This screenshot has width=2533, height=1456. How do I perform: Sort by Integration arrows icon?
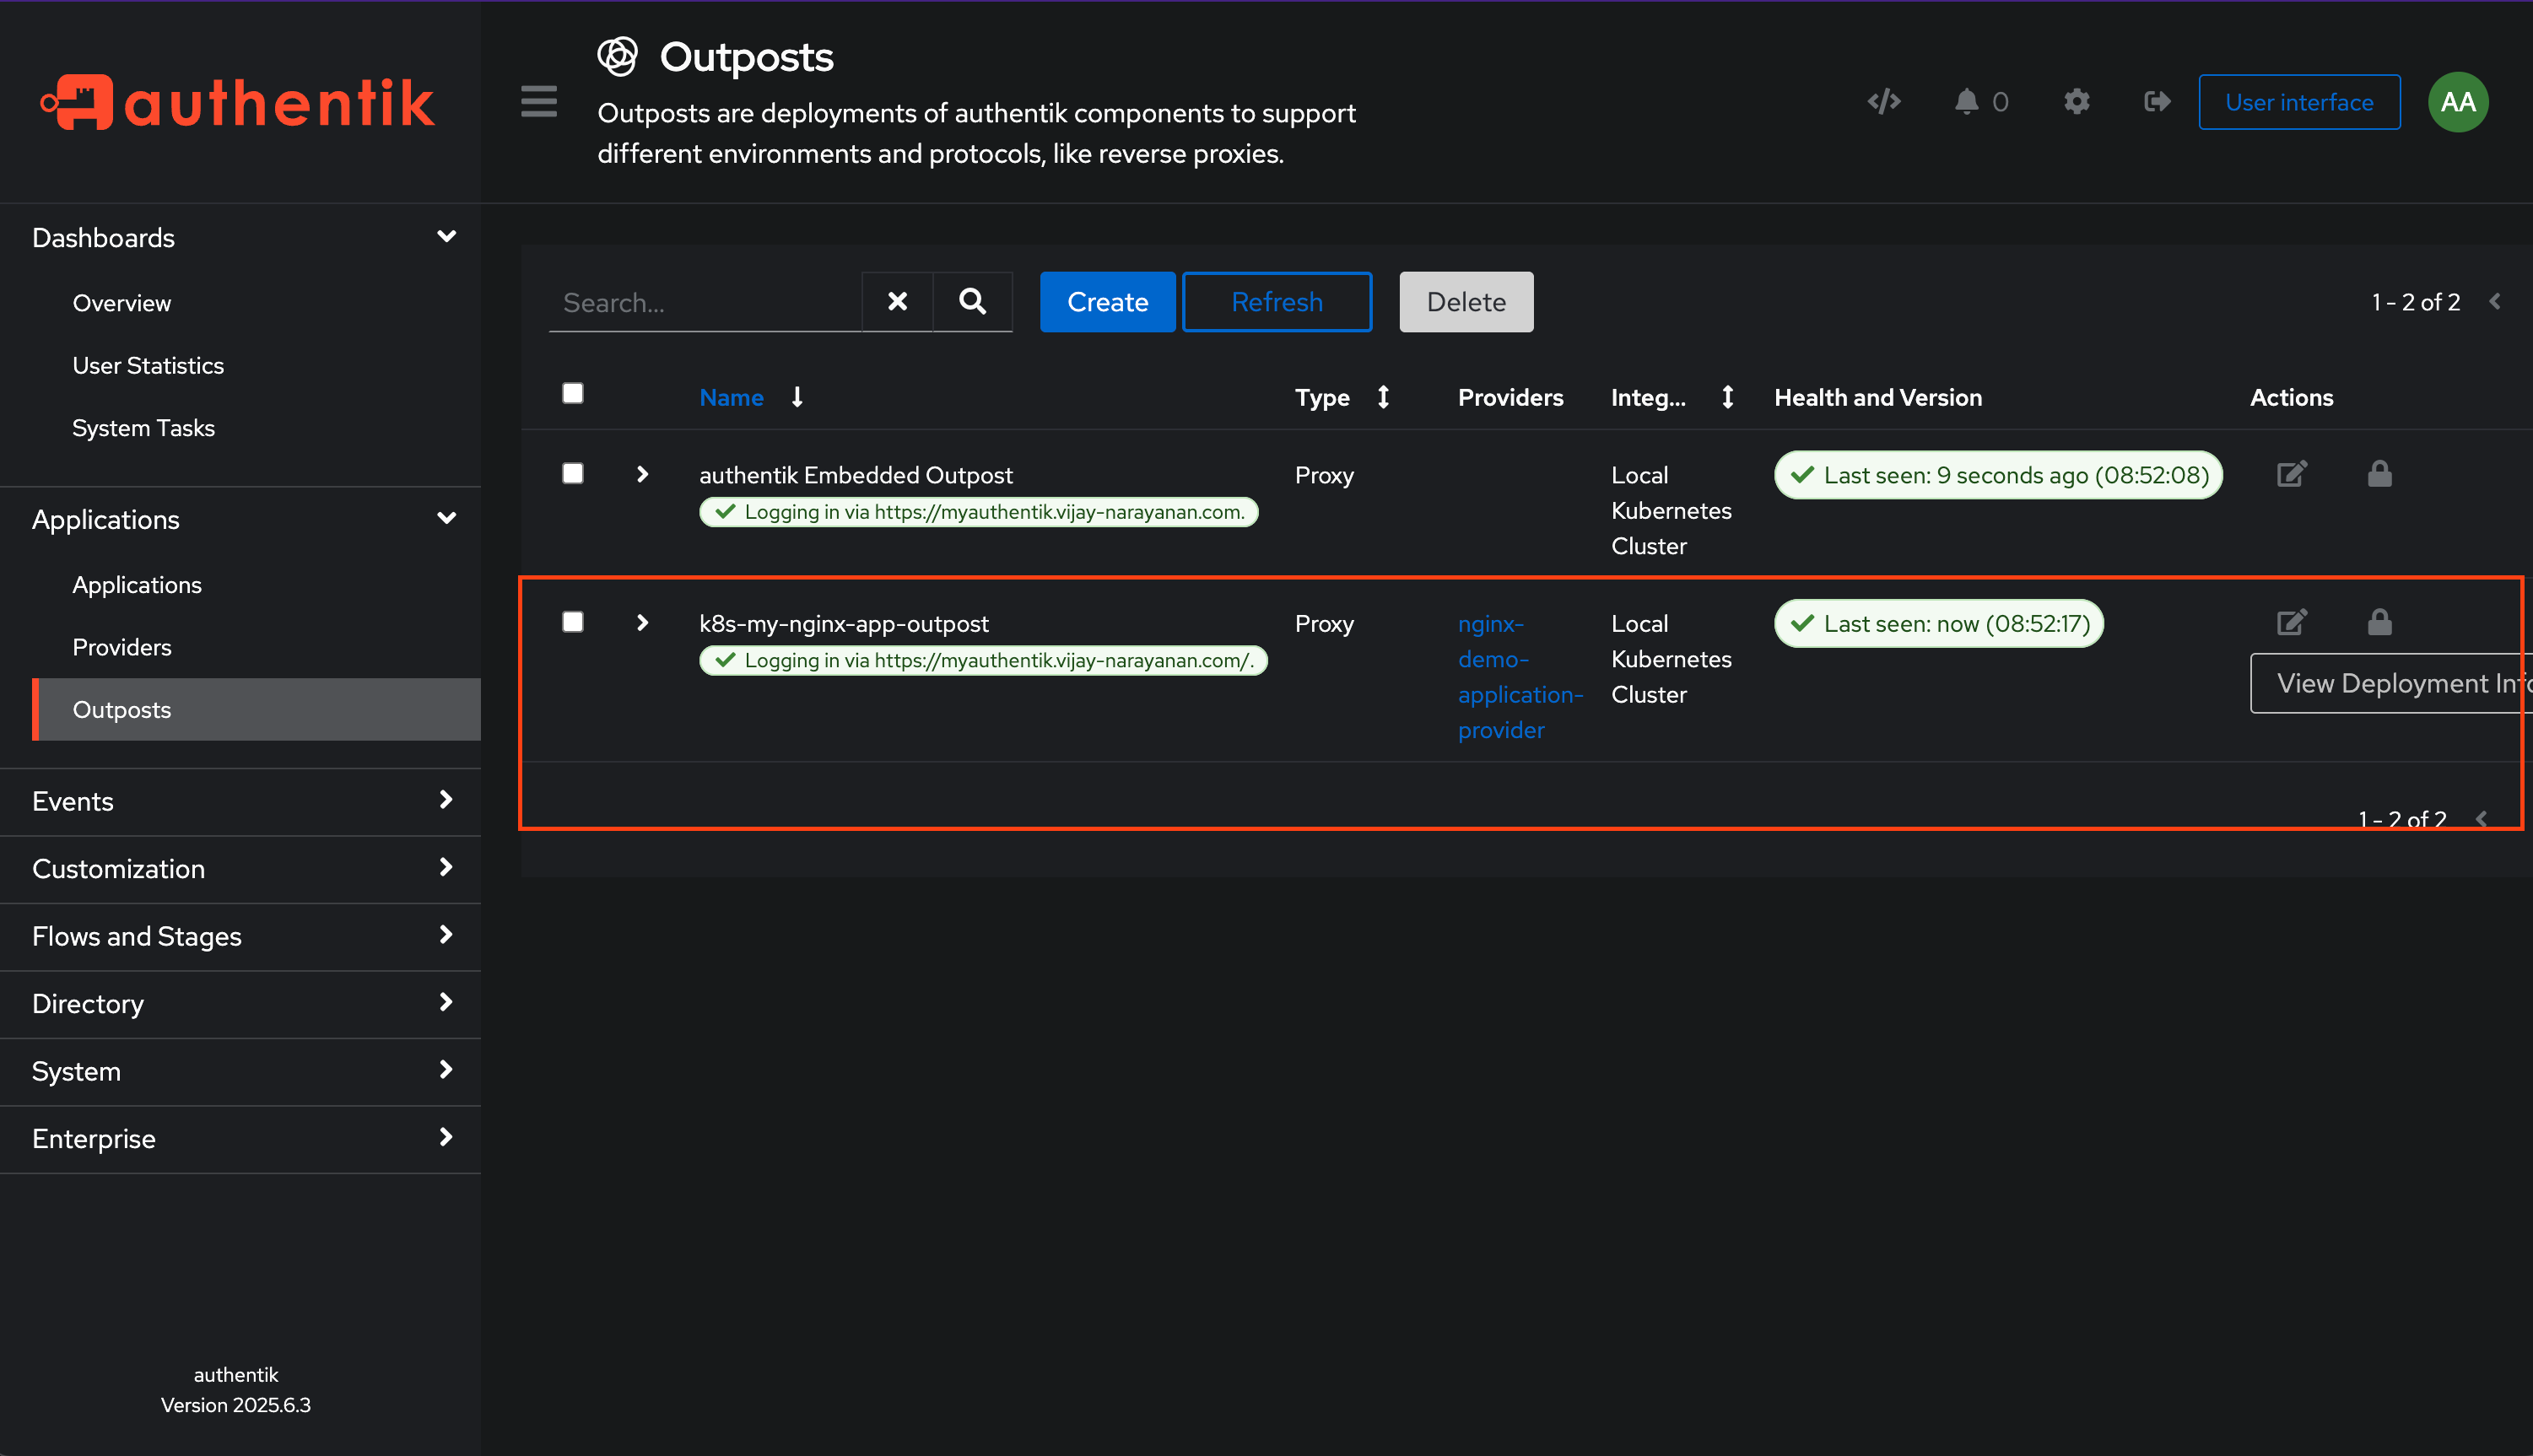point(1727,397)
